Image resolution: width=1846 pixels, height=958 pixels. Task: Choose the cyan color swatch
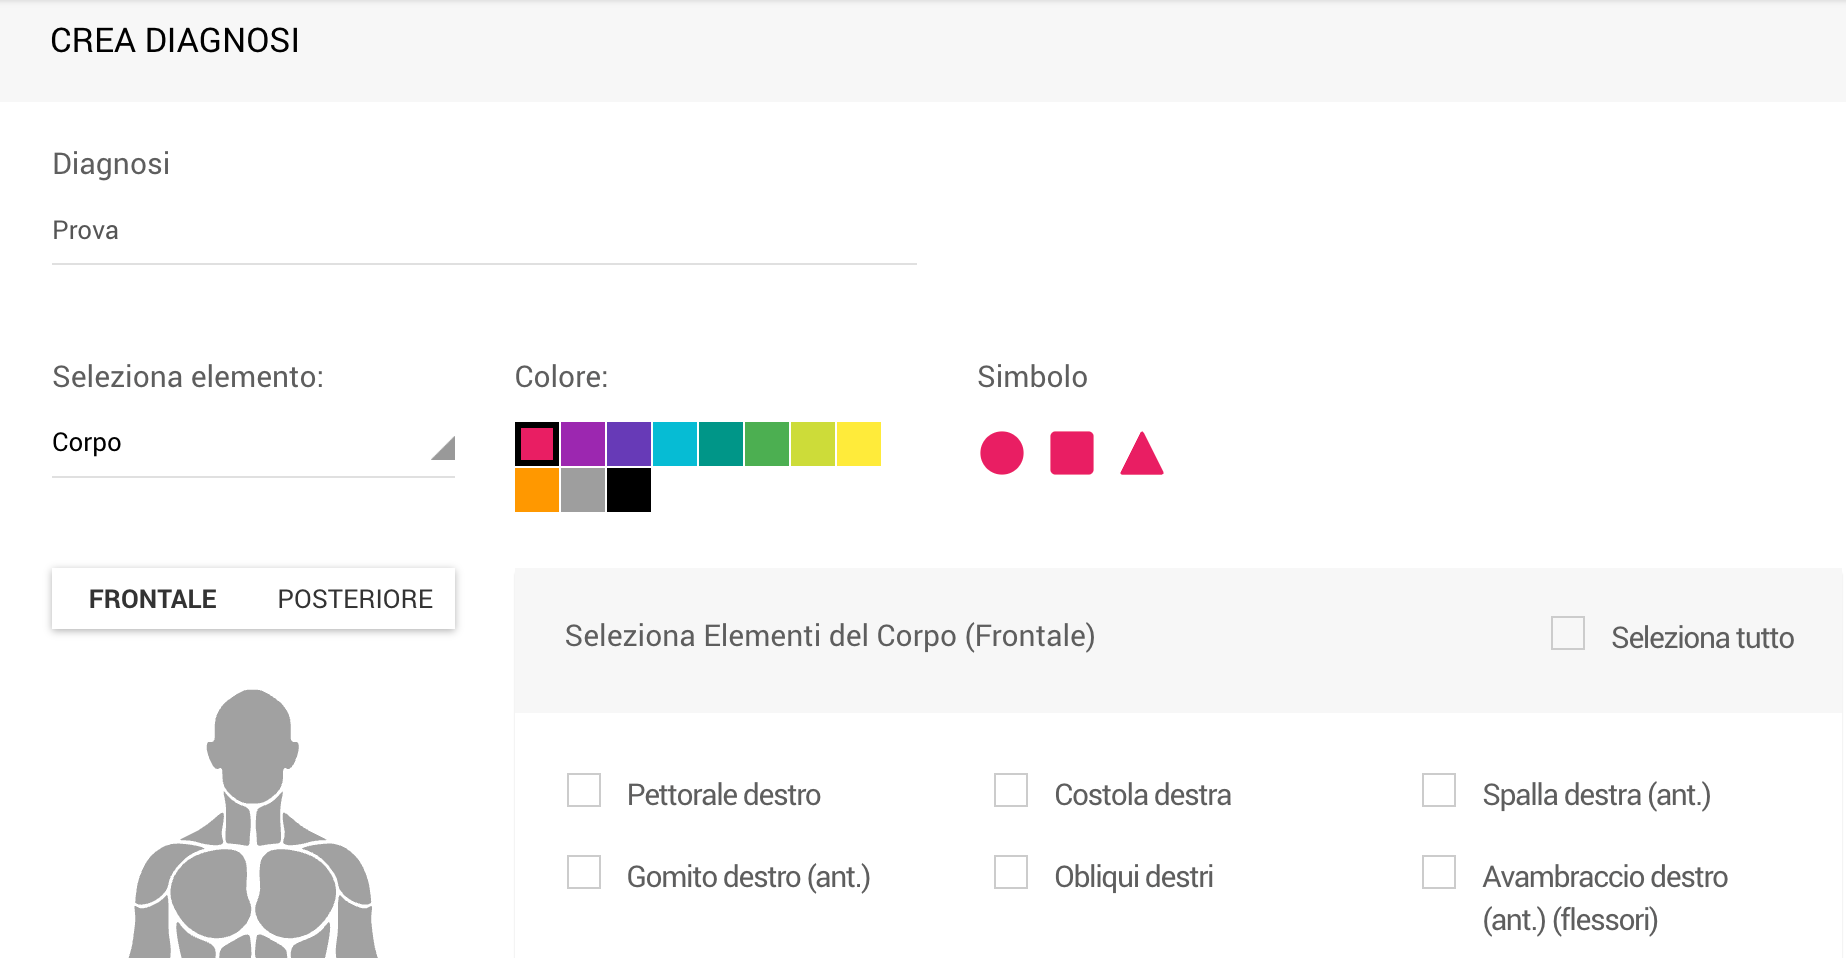675,444
